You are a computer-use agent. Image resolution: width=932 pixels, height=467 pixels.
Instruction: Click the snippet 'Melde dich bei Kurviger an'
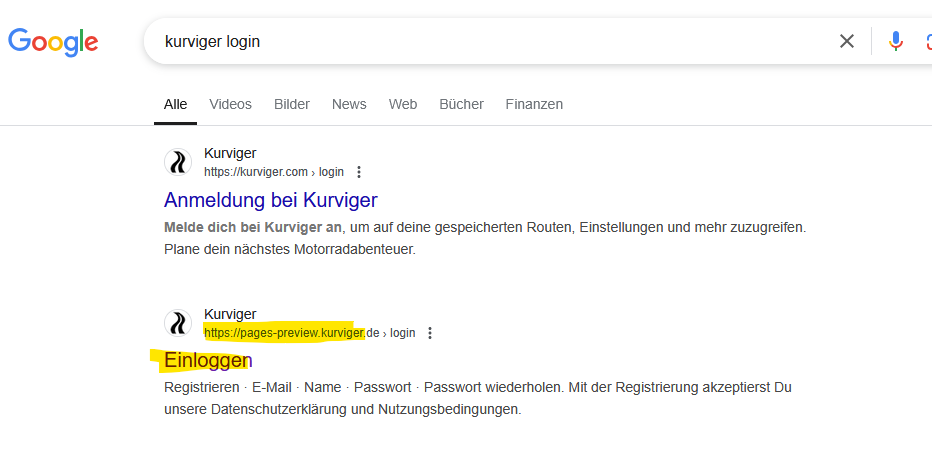click(x=253, y=228)
